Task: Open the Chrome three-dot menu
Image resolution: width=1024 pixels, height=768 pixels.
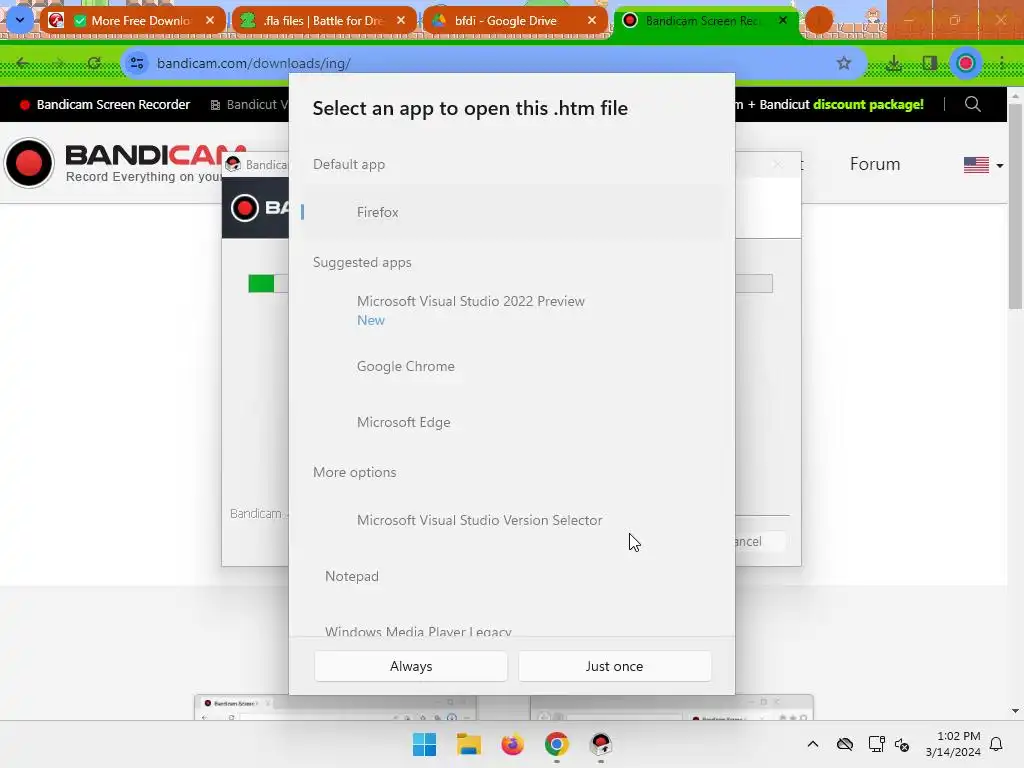Action: [1002, 63]
